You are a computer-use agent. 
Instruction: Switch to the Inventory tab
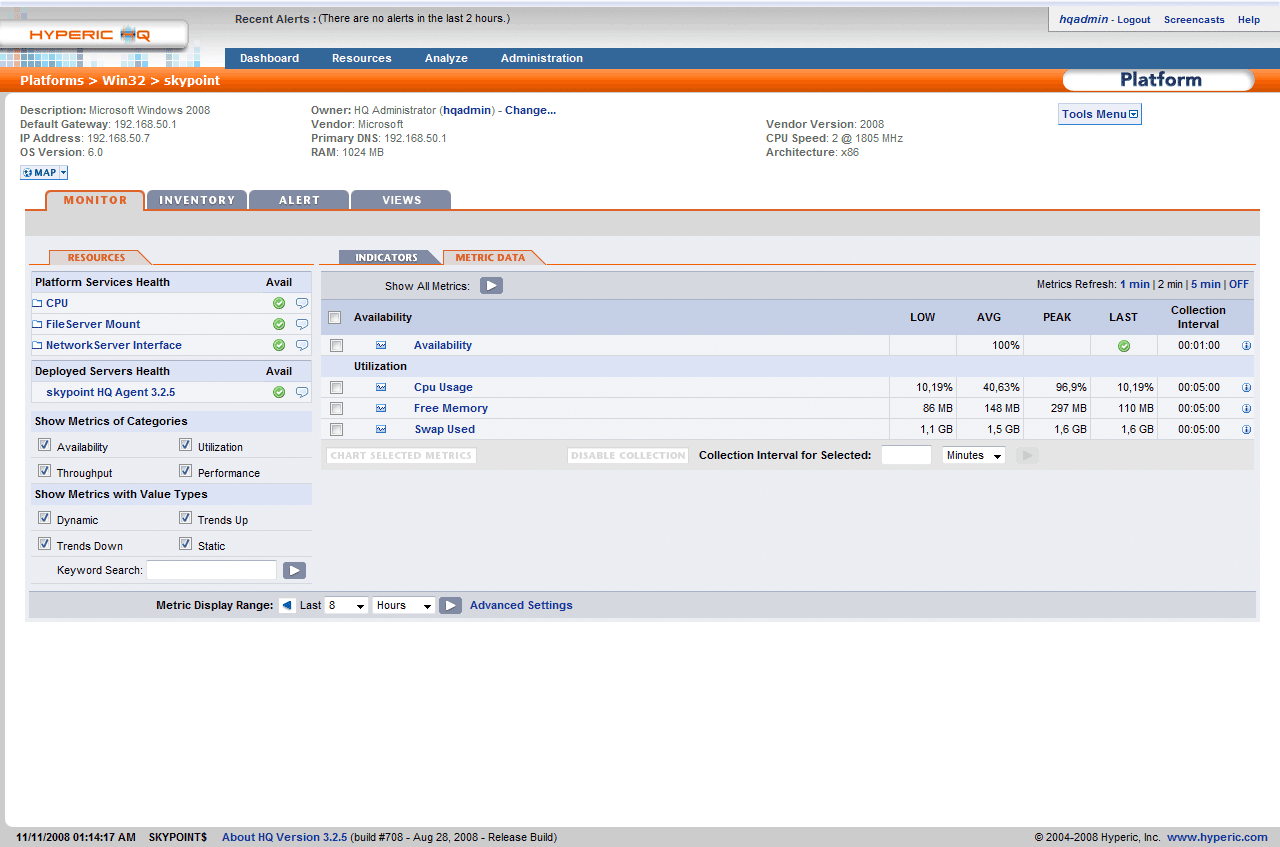coord(197,200)
